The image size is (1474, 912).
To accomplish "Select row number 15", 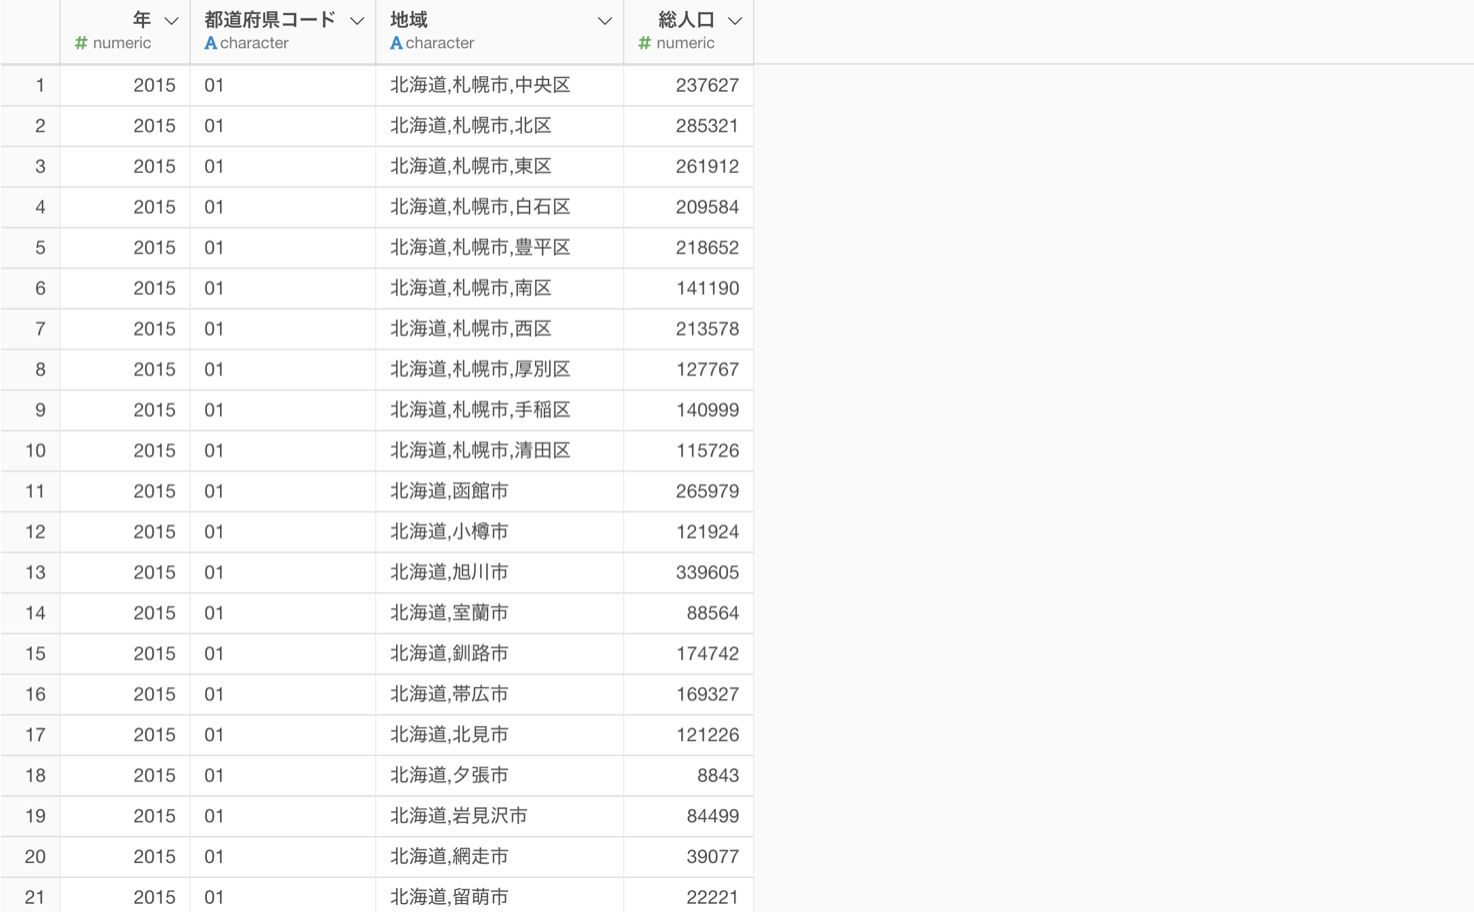I will pos(30,654).
